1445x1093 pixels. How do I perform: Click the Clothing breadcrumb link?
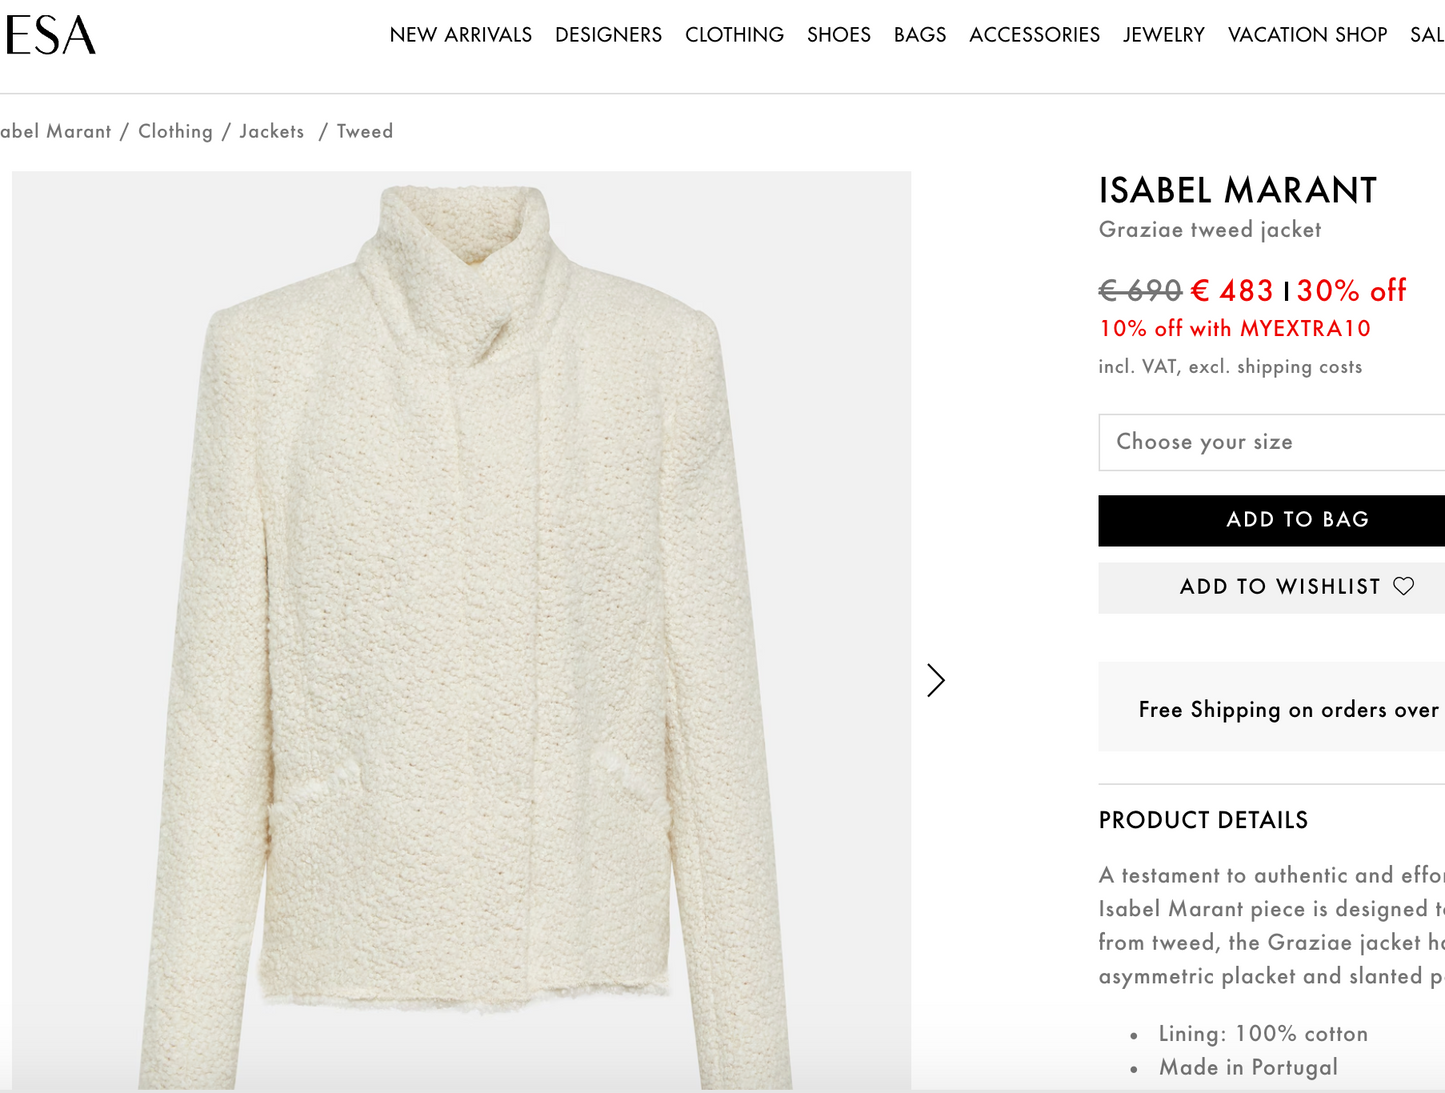175,131
